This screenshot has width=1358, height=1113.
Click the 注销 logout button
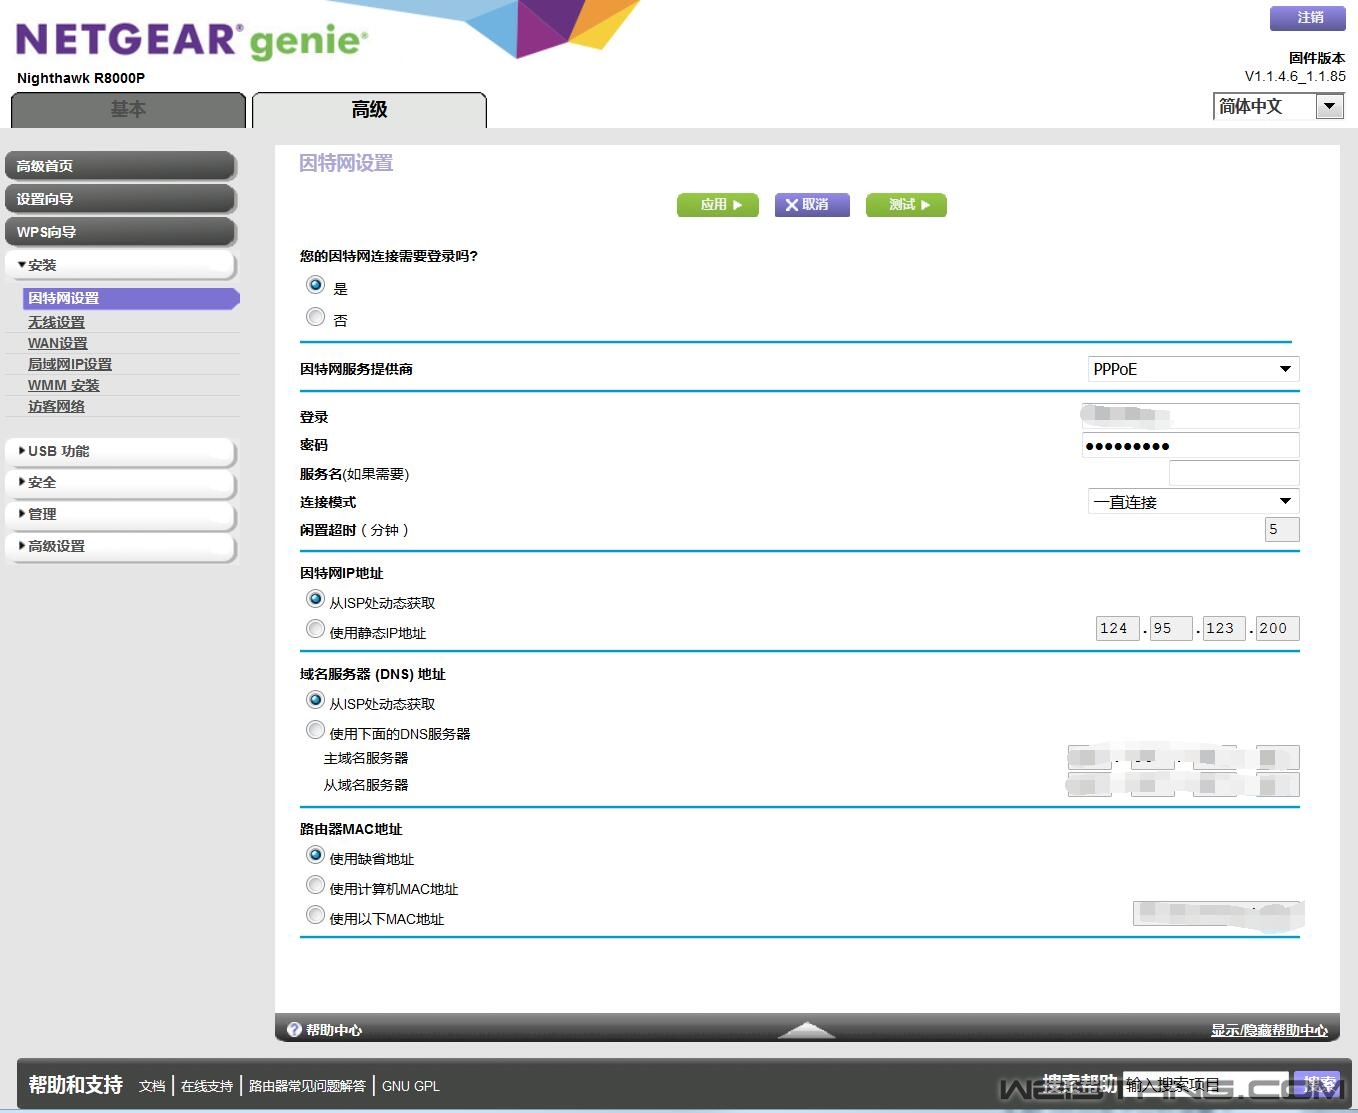tap(1308, 18)
